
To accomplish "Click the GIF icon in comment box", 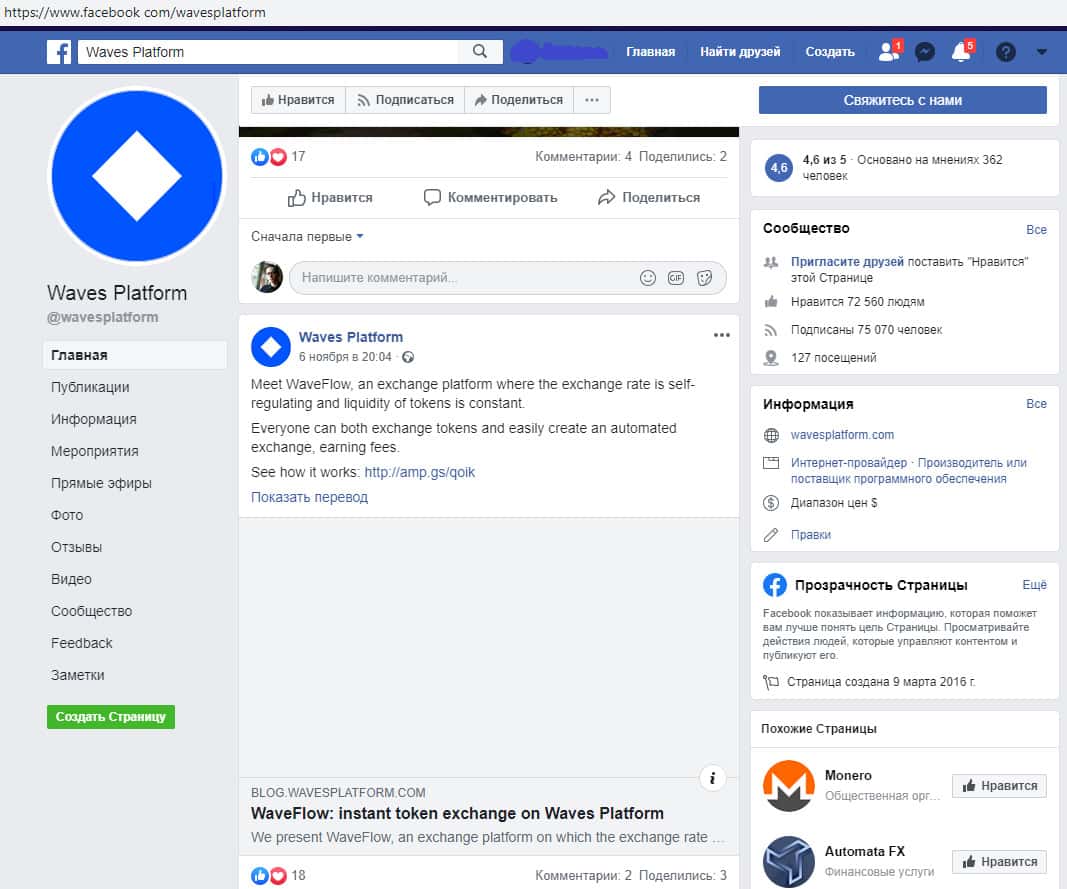I will [676, 278].
